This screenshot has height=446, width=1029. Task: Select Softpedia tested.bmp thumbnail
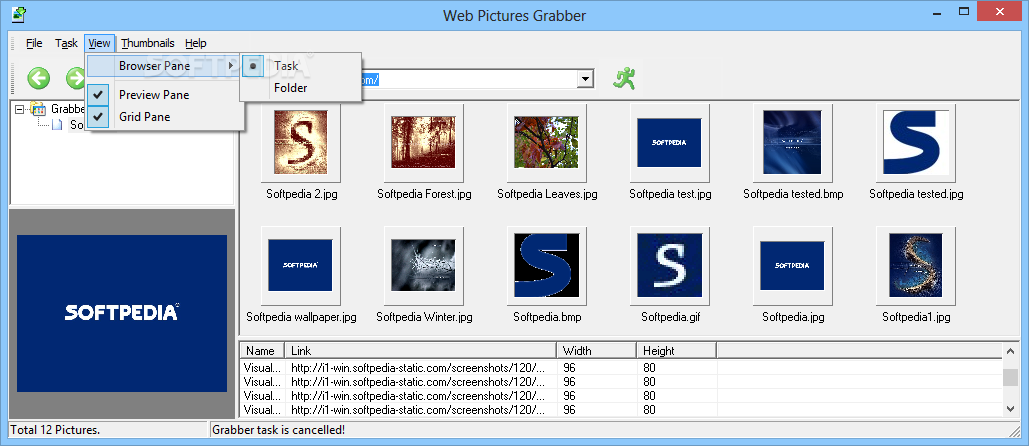point(793,142)
